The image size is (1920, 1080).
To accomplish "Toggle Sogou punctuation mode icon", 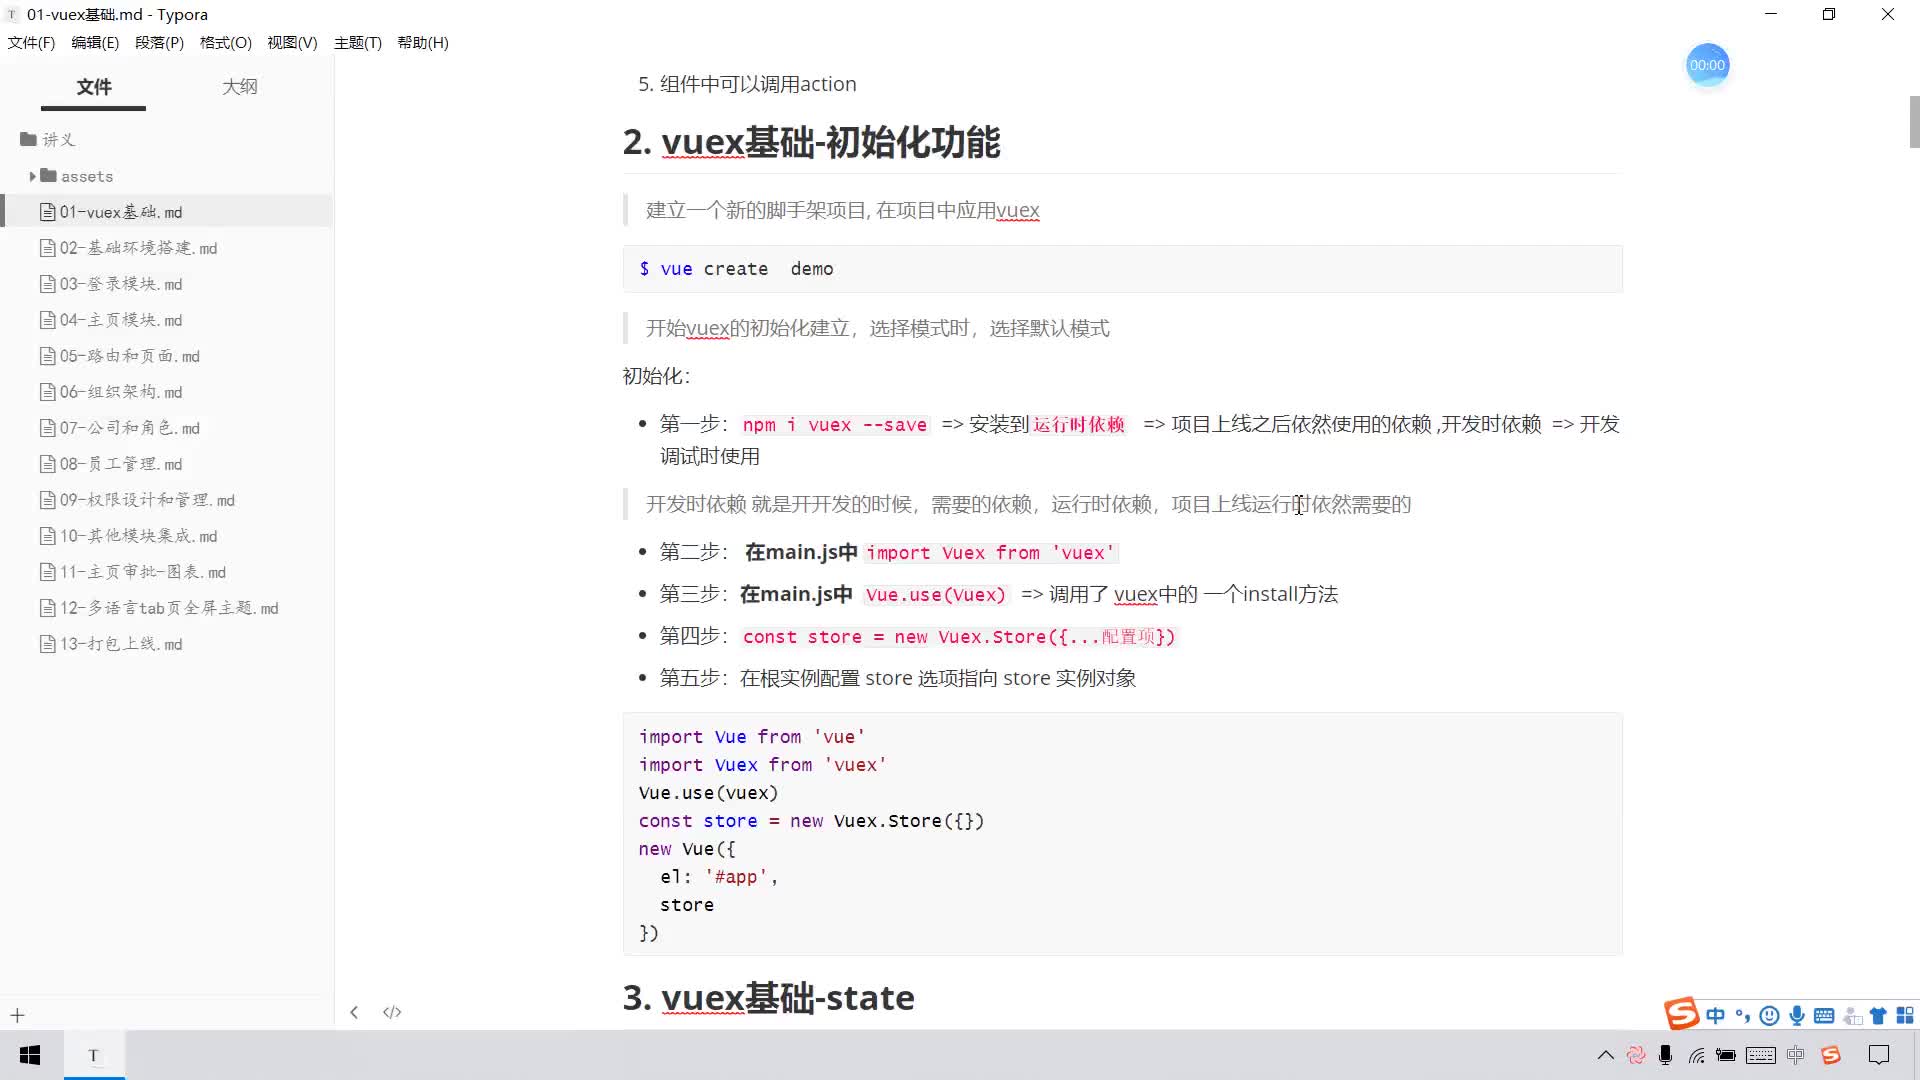I will pos(1743,1016).
